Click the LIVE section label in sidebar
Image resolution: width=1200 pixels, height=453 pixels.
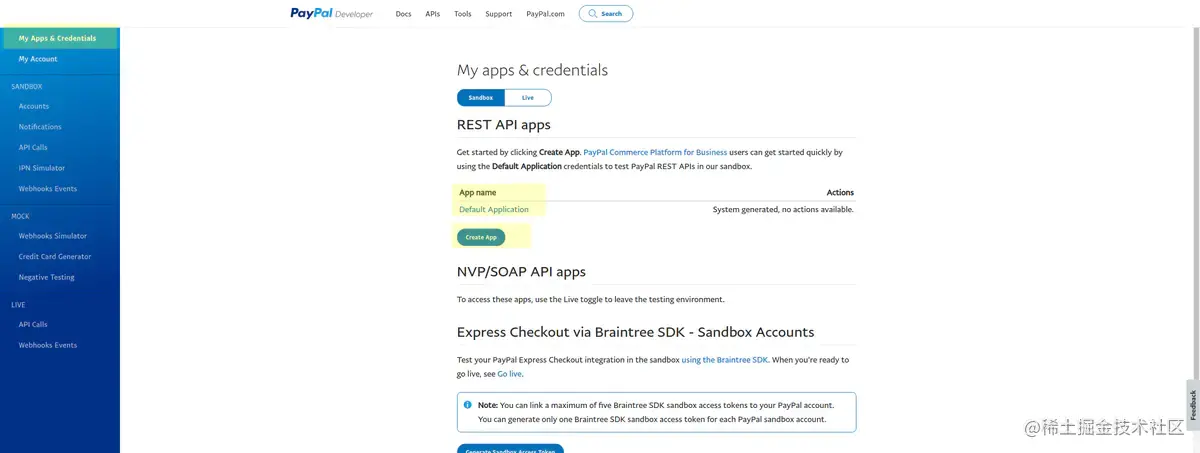click(18, 305)
